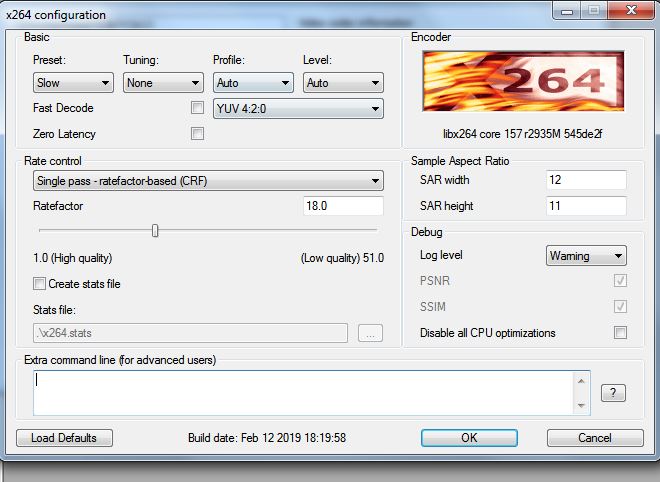Open help with the ? button
The height and width of the screenshot is (482, 660).
coord(613,393)
